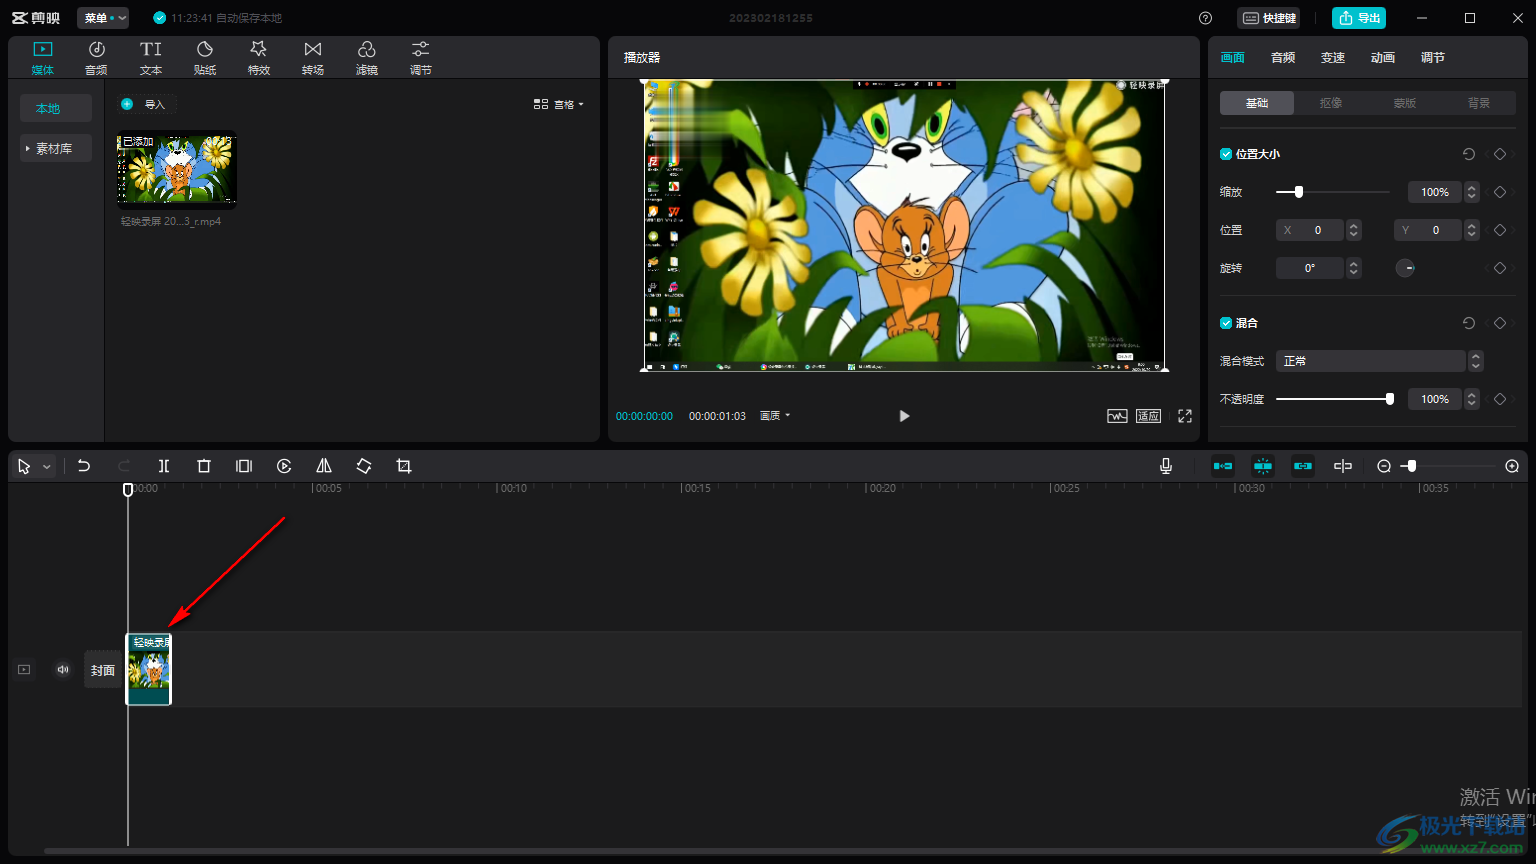The width and height of the screenshot is (1536, 864).
Task: Open the Filters (滤镜) tab
Action: pyautogui.click(x=367, y=58)
